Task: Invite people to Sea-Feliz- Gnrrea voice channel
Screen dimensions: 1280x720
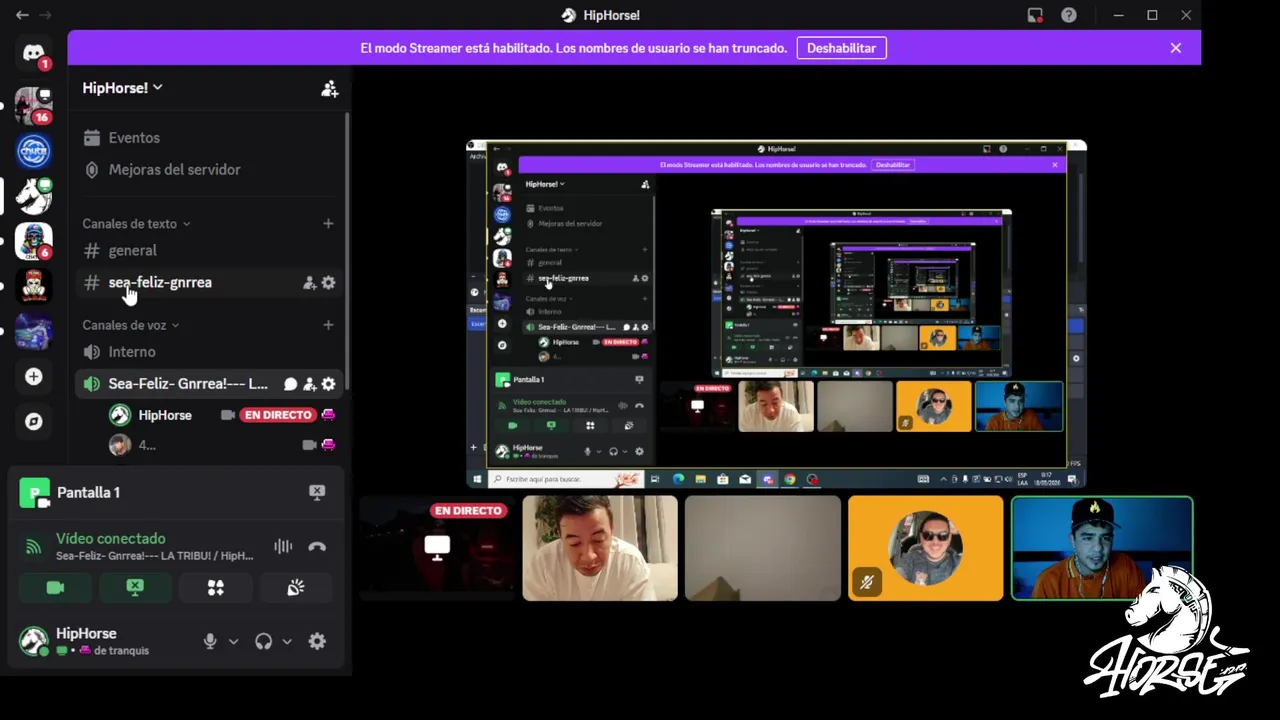Action: 310,384
